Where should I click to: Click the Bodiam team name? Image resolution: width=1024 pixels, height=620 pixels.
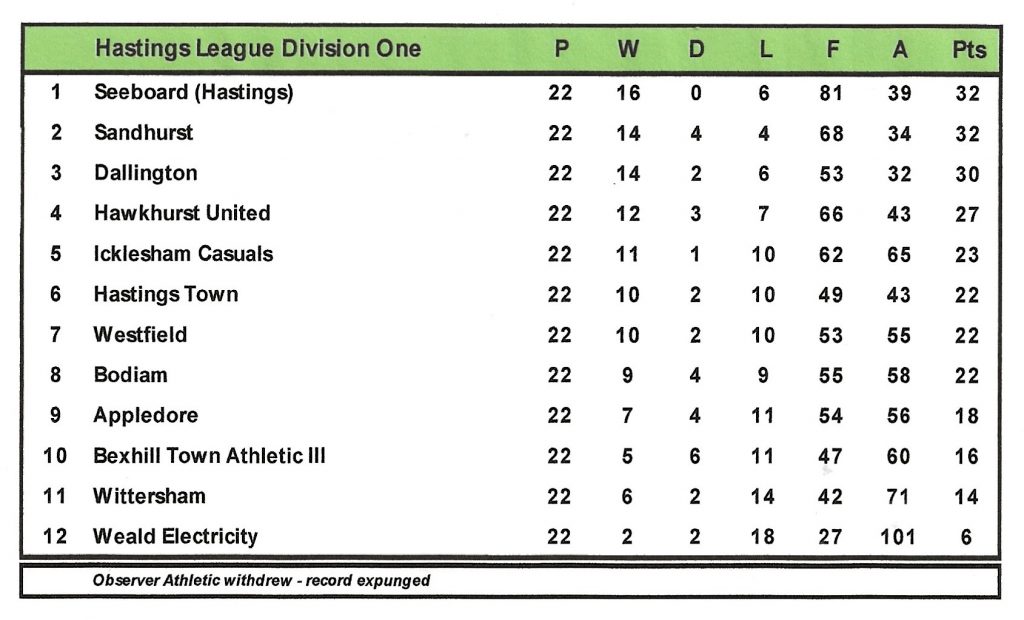(x=130, y=375)
